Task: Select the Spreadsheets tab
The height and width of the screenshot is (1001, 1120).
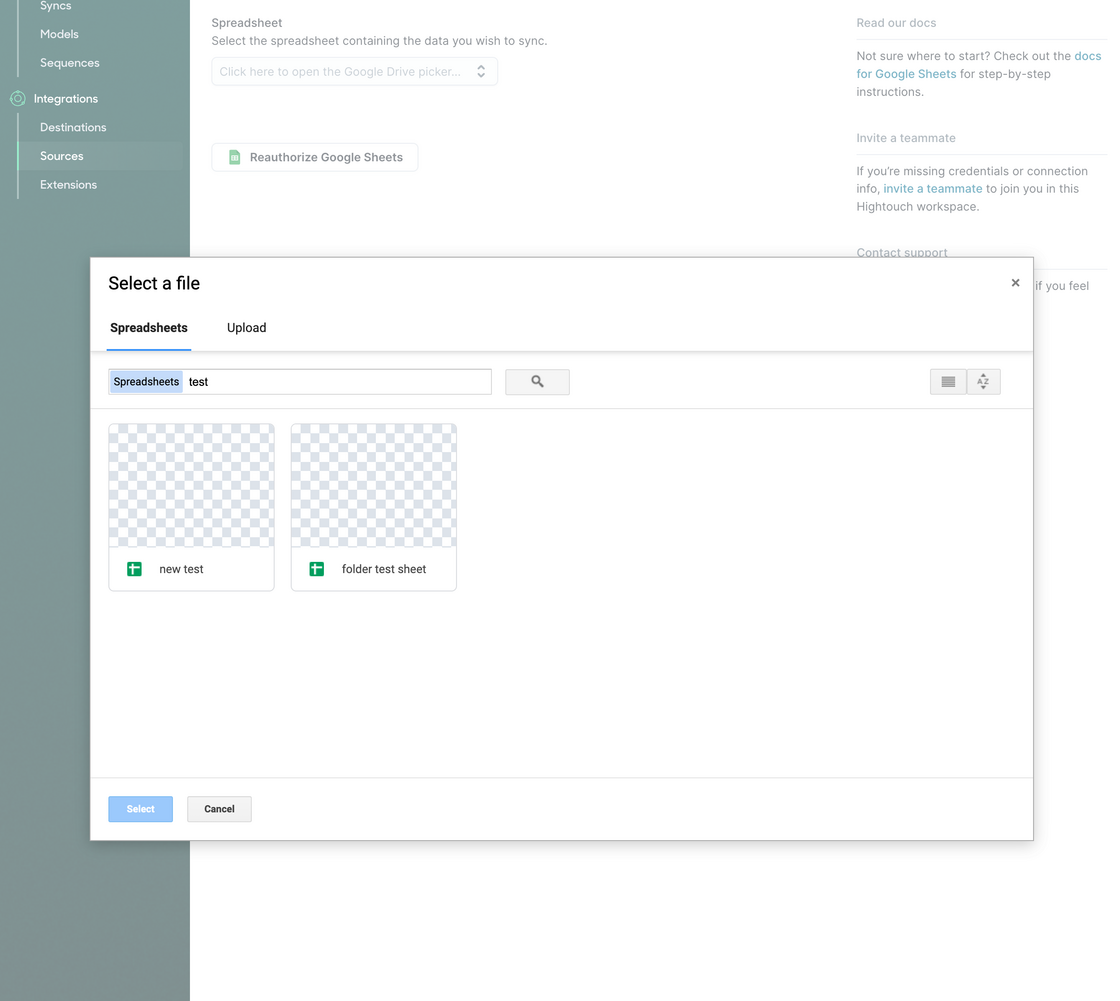Action: 149,328
